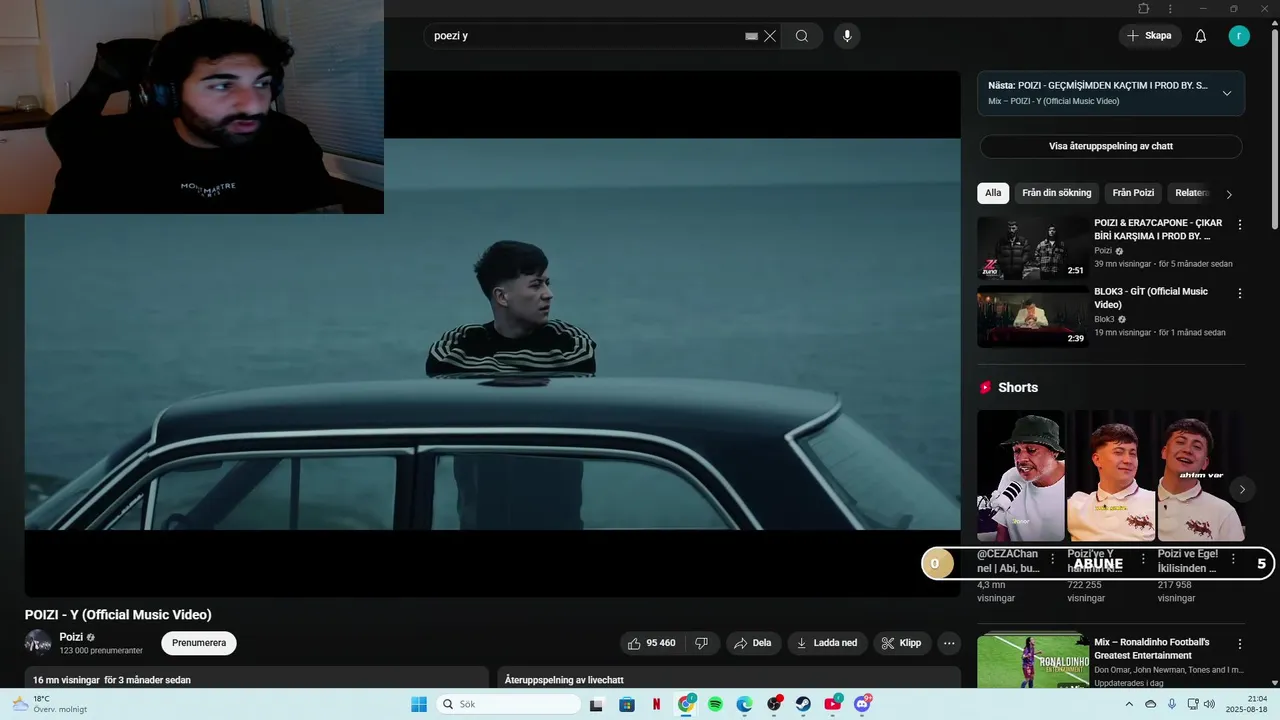Select the Från din sökning chip
The height and width of the screenshot is (720, 1280).
[1057, 193]
